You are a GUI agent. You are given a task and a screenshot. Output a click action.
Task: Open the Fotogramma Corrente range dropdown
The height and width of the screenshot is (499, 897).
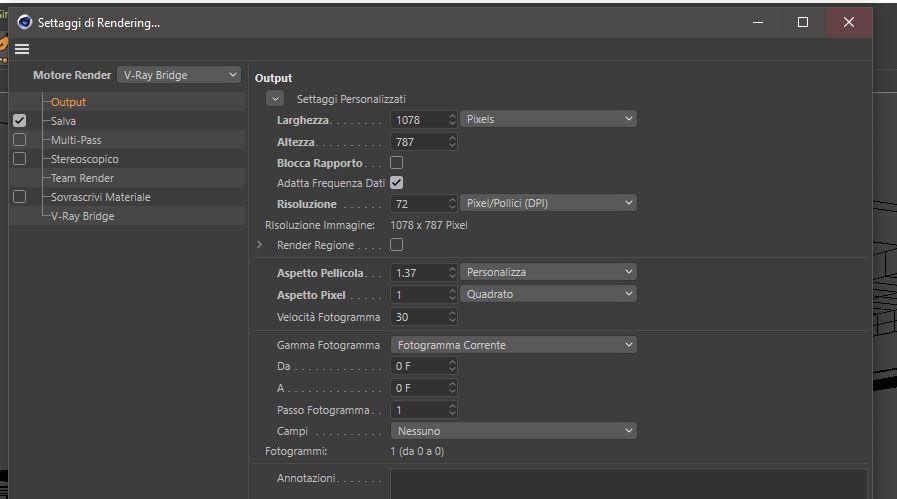click(x=514, y=345)
